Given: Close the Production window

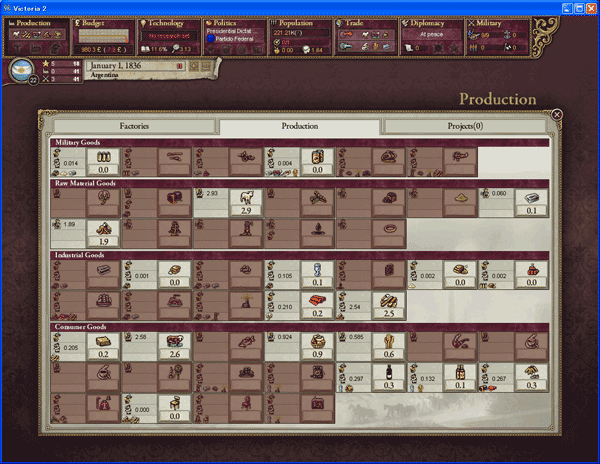Looking at the screenshot, I should click(557, 115).
